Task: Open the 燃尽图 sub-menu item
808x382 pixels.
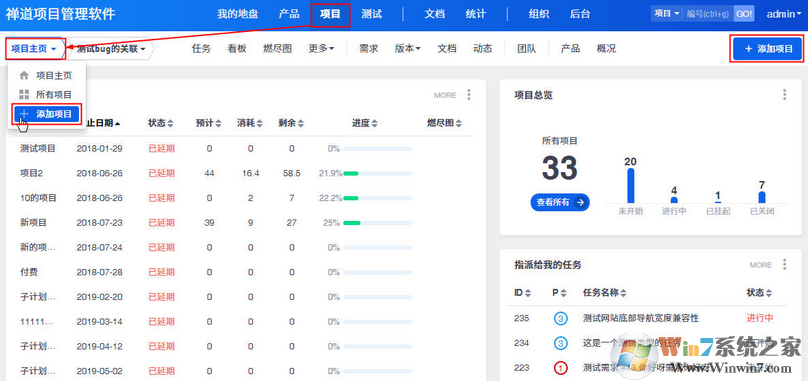Action: [277, 49]
